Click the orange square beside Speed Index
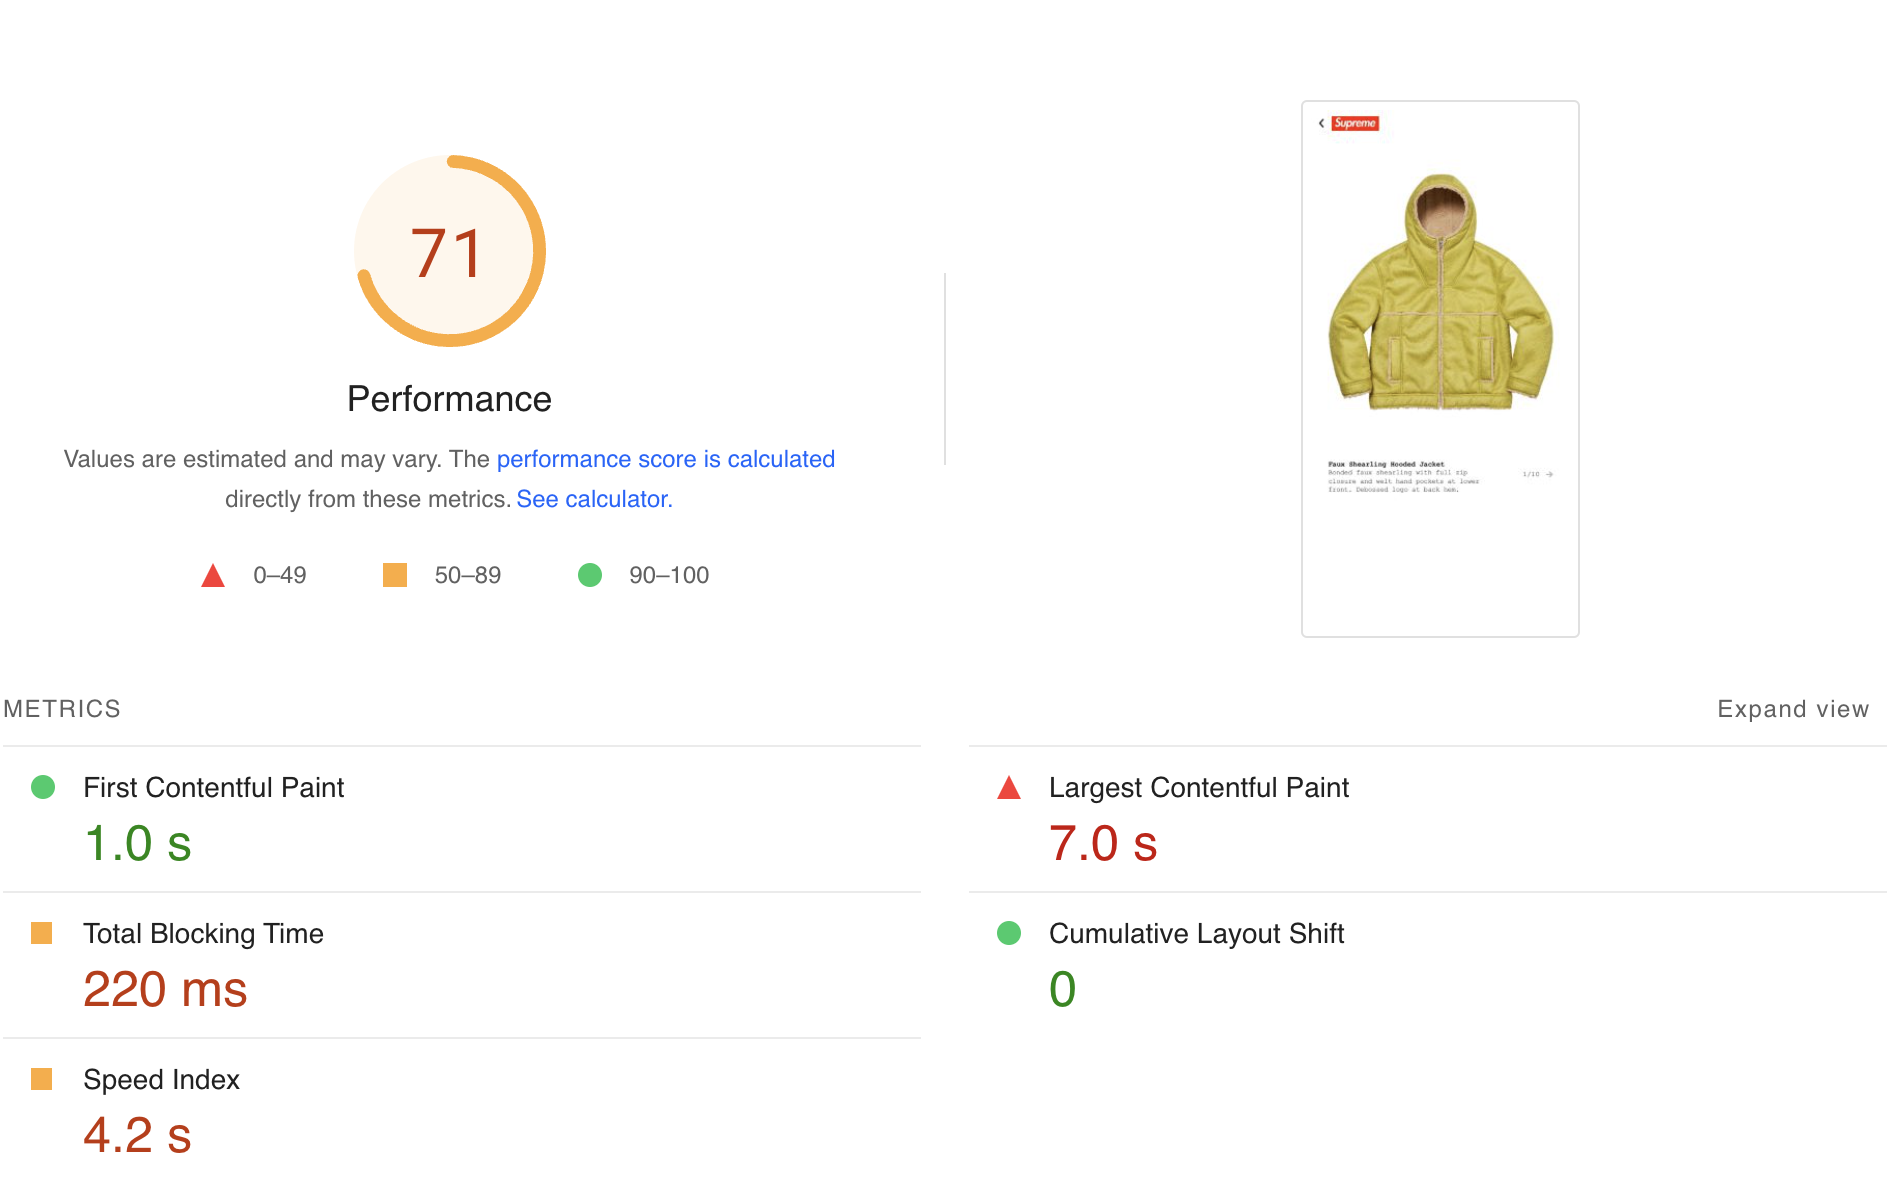The image size is (1892, 1188). coord(42,1079)
